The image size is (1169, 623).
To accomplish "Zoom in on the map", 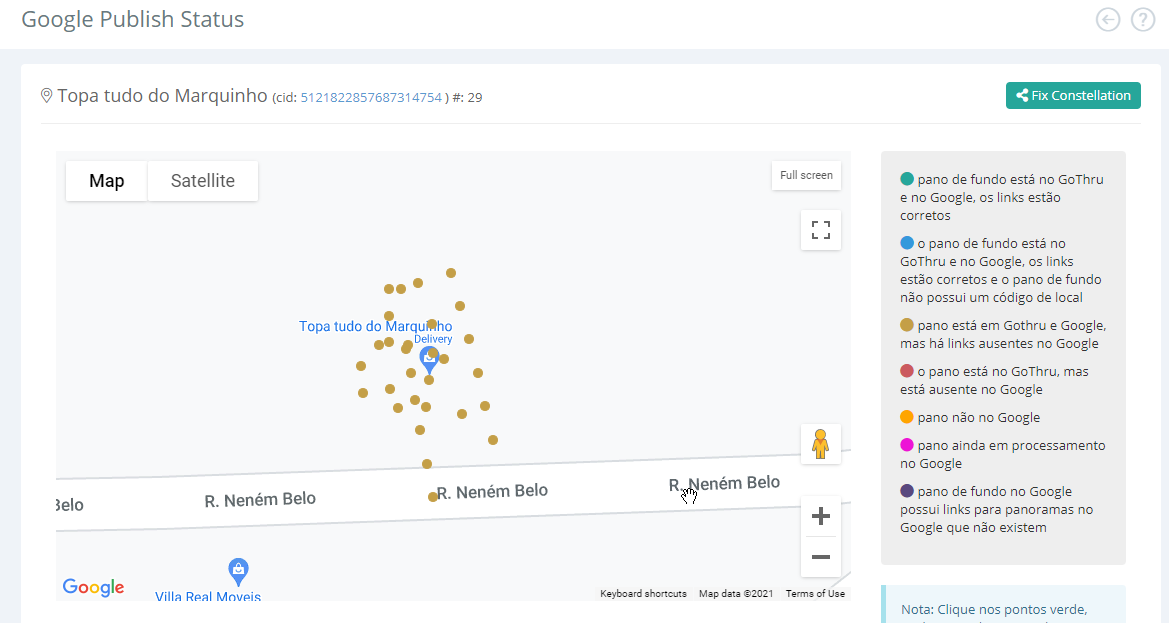I will coord(821,516).
